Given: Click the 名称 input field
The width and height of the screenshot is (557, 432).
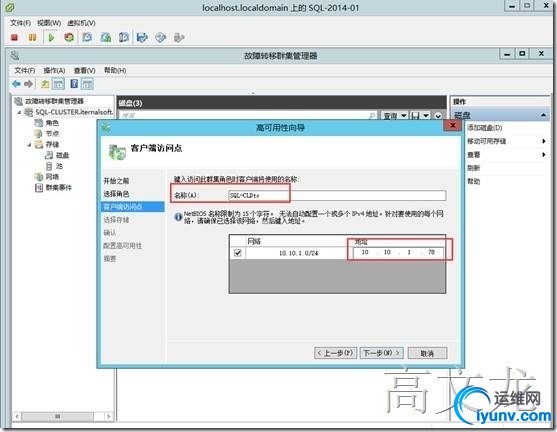Looking at the screenshot, I should click(337, 195).
